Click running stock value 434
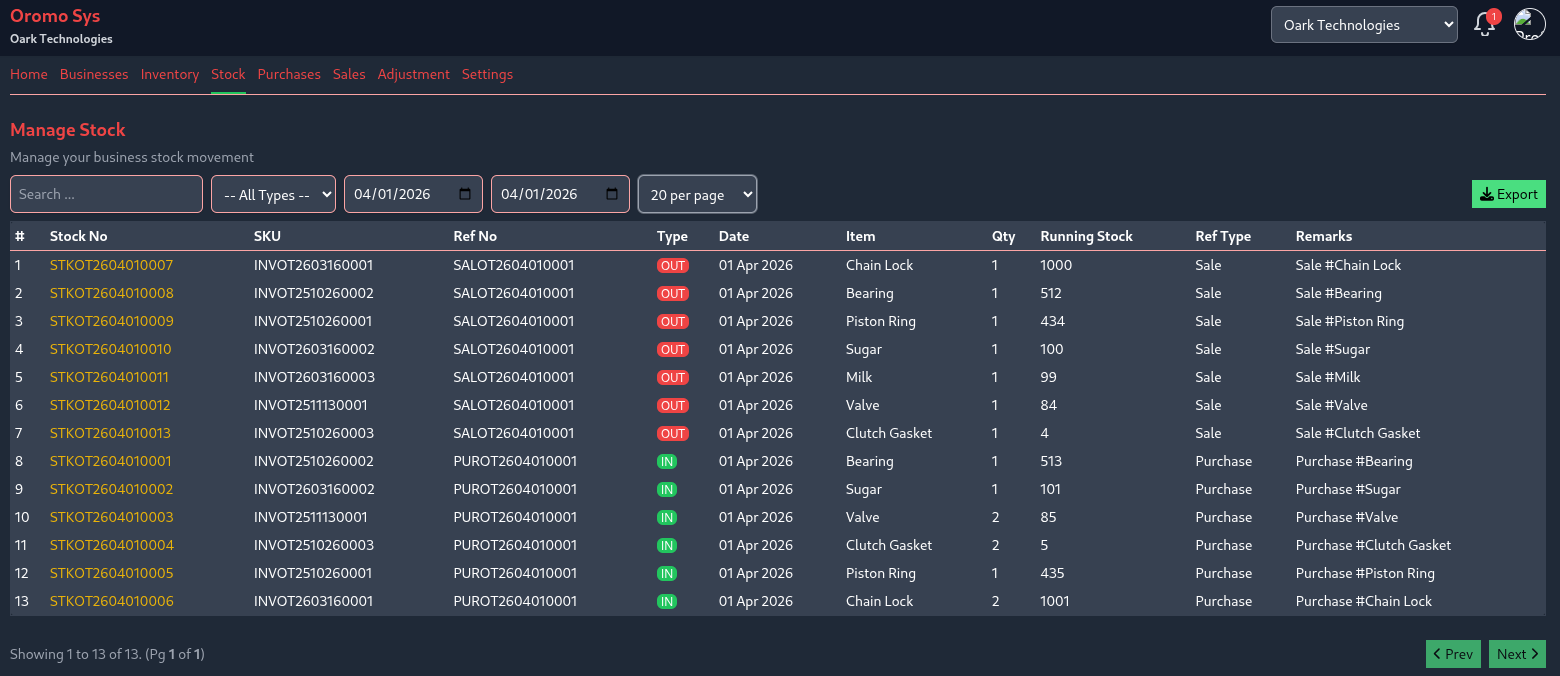This screenshot has width=1560, height=676. click(1053, 321)
